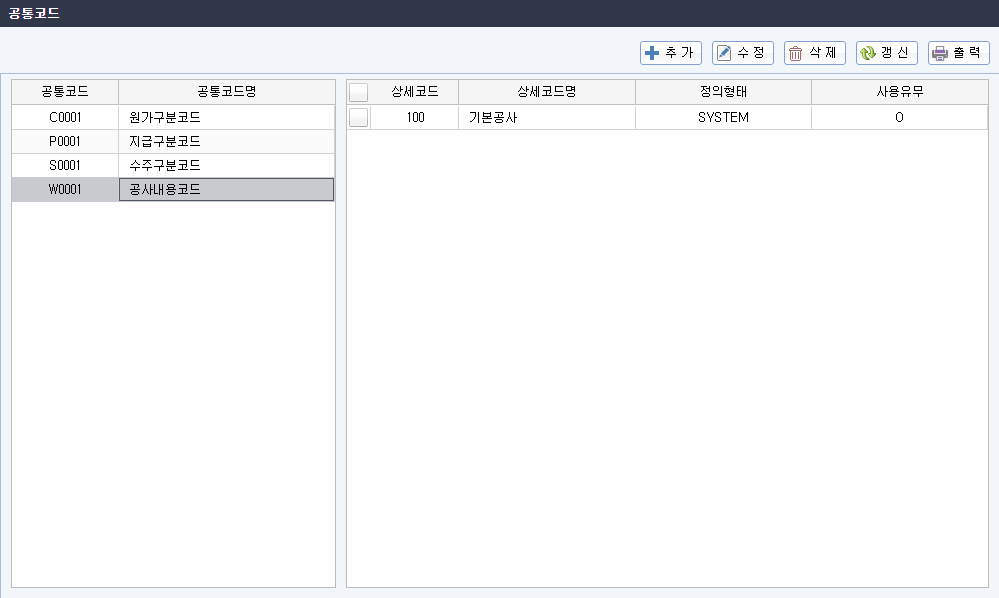Screen dimensions: 999x598
Task: Click the trash can icon for 삭제
Action: [x=795, y=53]
